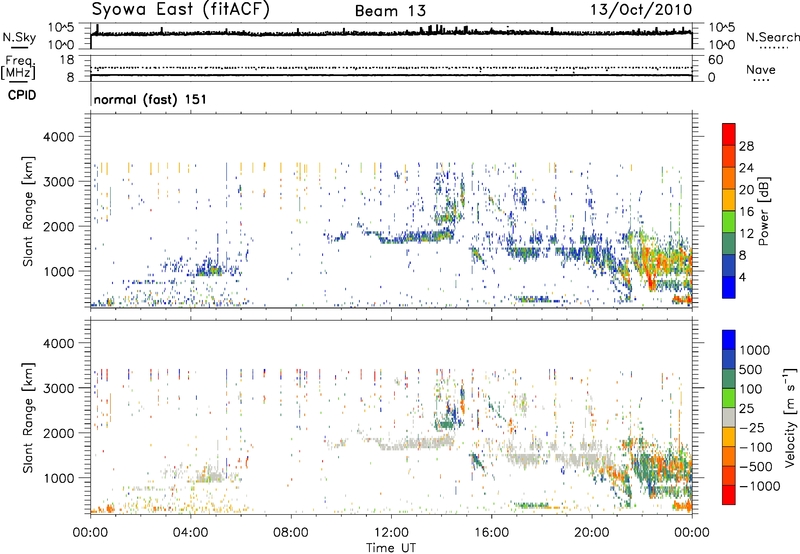Click the "20:00" time axis label
Viewport: 800px width, 554px height.
tap(591, 533)
